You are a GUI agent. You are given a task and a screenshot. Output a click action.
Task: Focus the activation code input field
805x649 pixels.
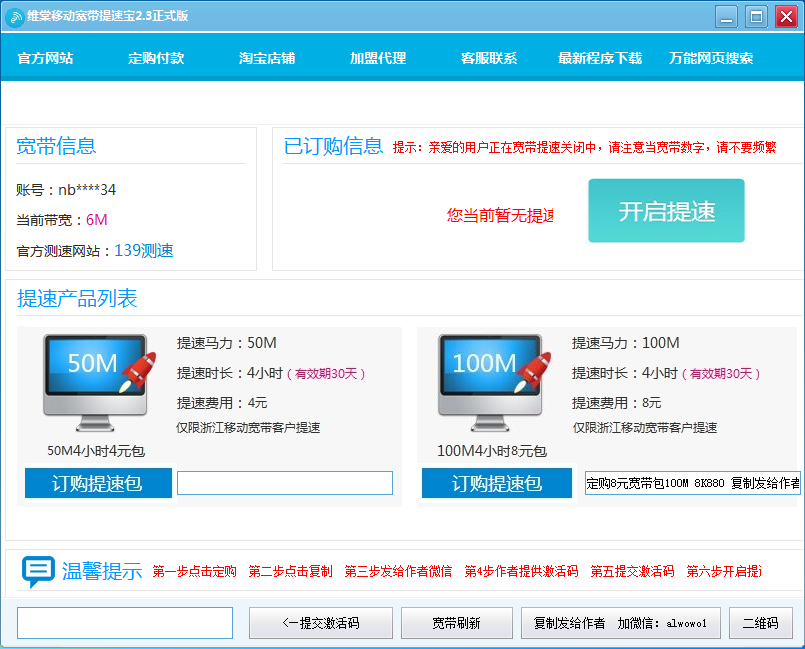pyautogui.click(x=125, y=623)
